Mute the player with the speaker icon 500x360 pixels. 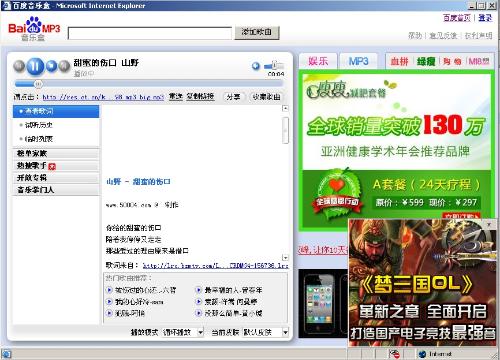click(x=256, y=66)
